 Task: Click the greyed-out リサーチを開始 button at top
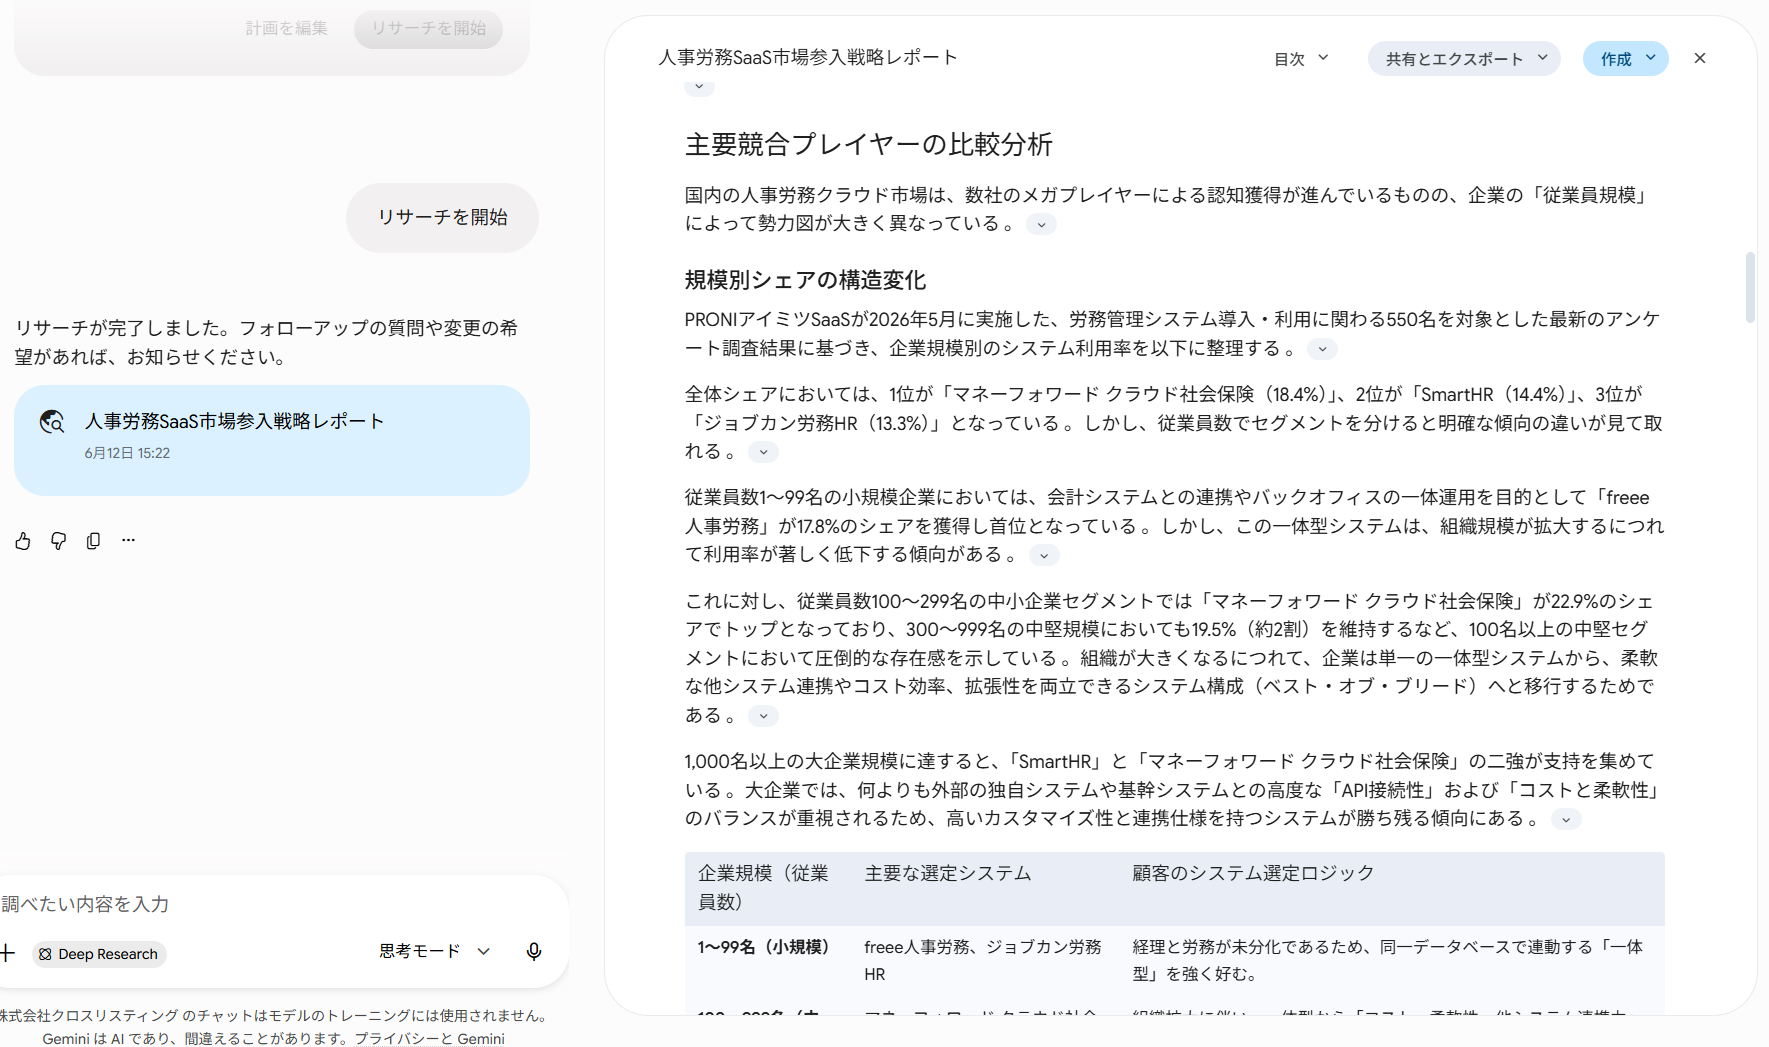pyautogui.click(x=428, y=28)
